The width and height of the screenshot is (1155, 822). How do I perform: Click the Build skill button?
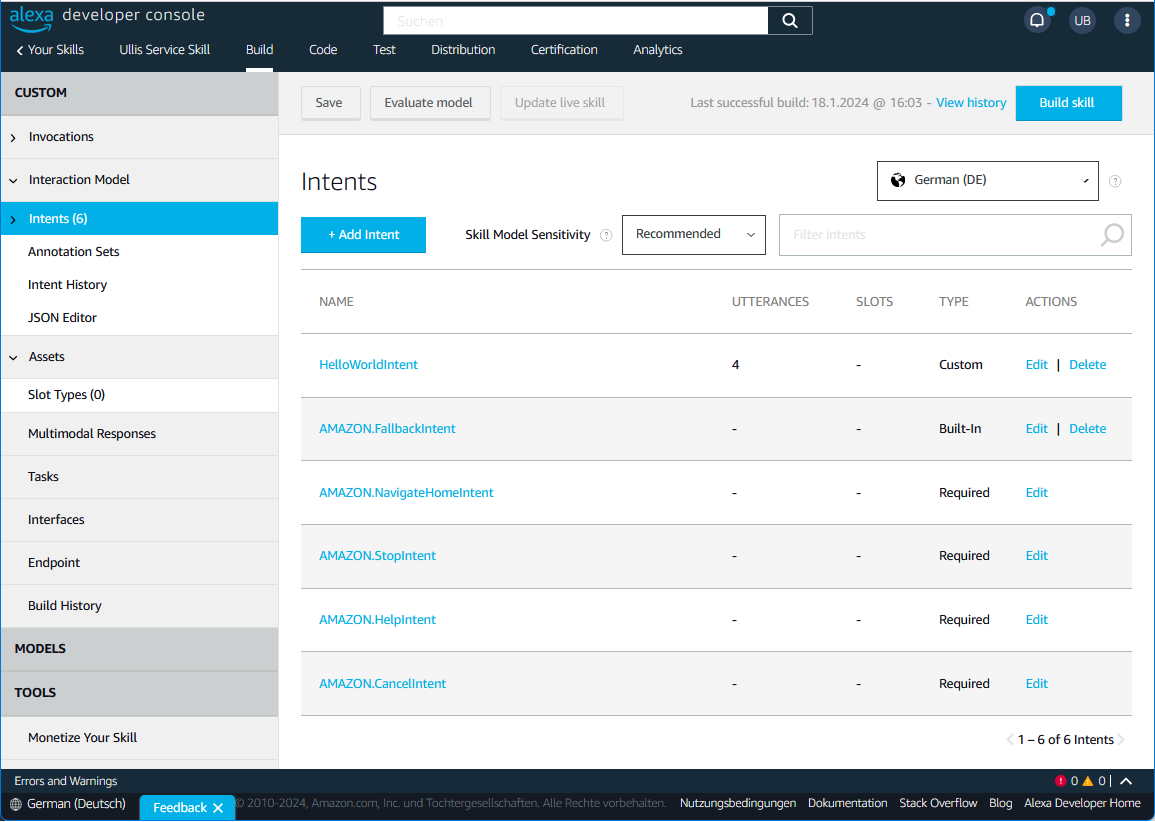(x=1067, y=103)
